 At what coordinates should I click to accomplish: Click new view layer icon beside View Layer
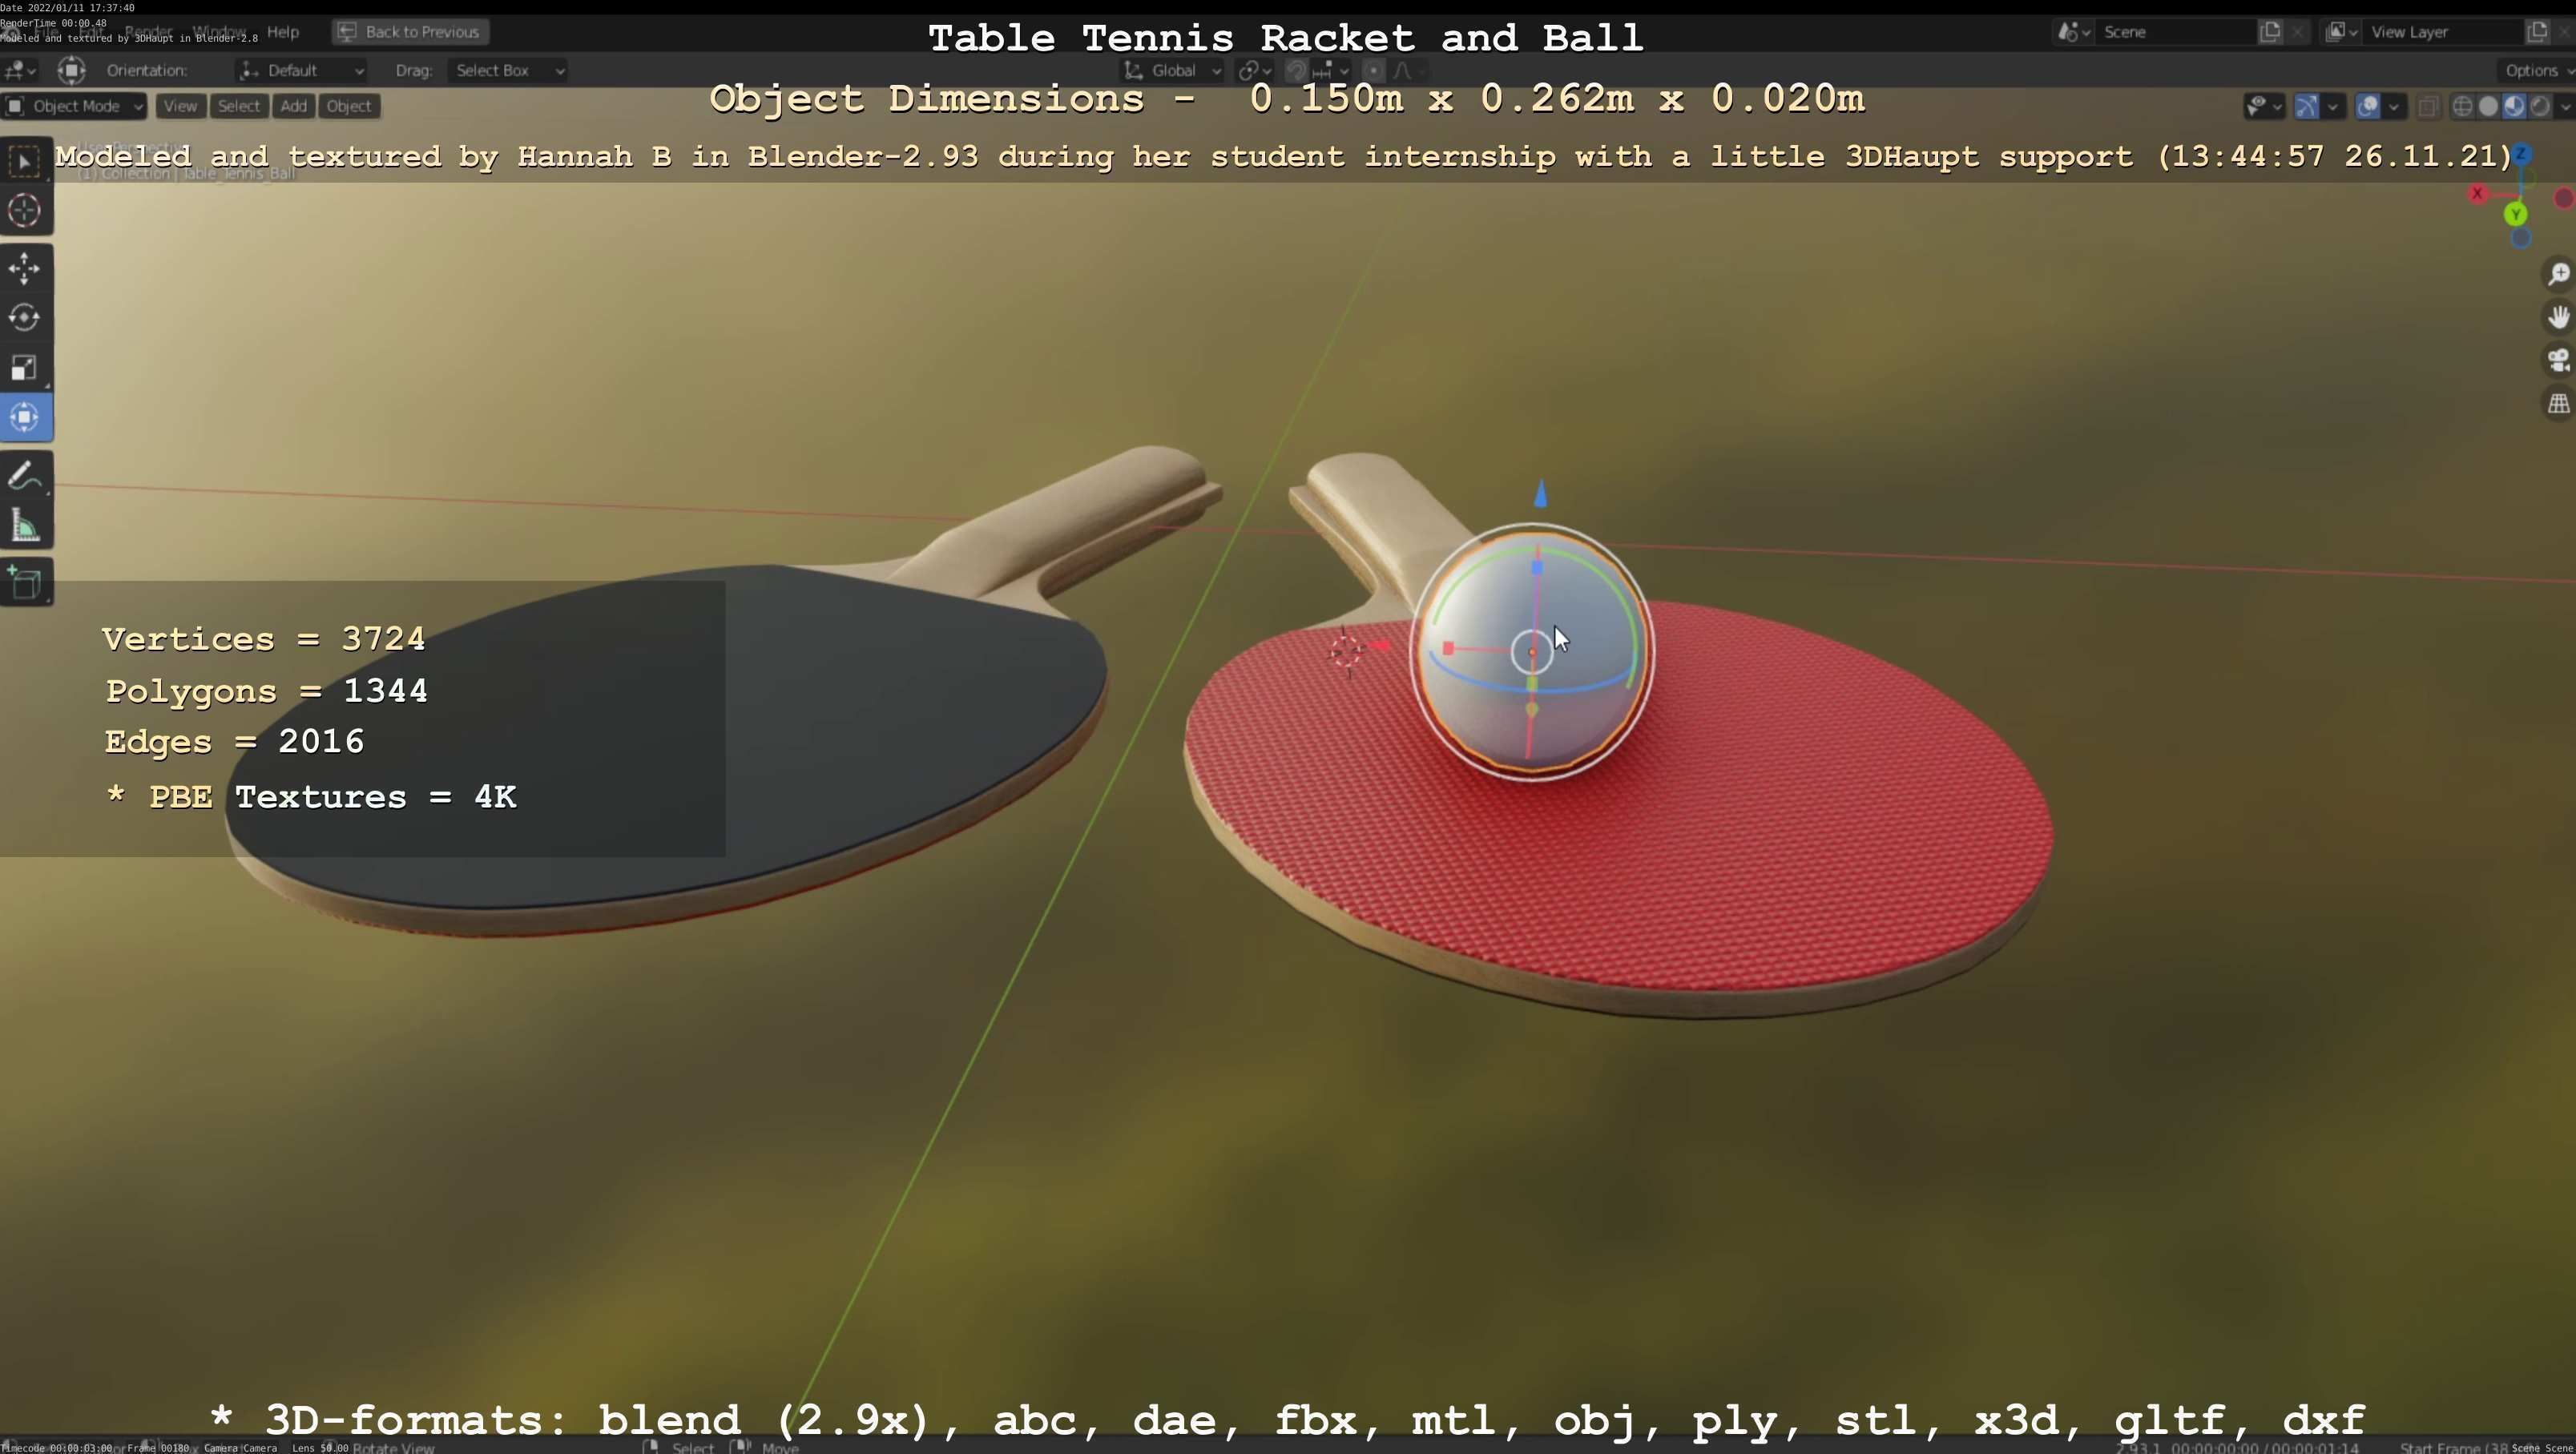click(2537, 32)
